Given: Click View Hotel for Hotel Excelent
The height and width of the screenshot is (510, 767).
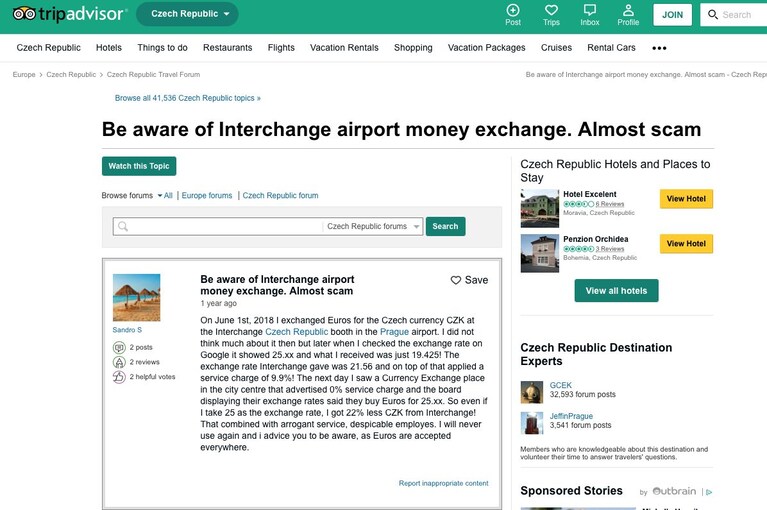Looking at the screenshot, I should tap(686, 199).
